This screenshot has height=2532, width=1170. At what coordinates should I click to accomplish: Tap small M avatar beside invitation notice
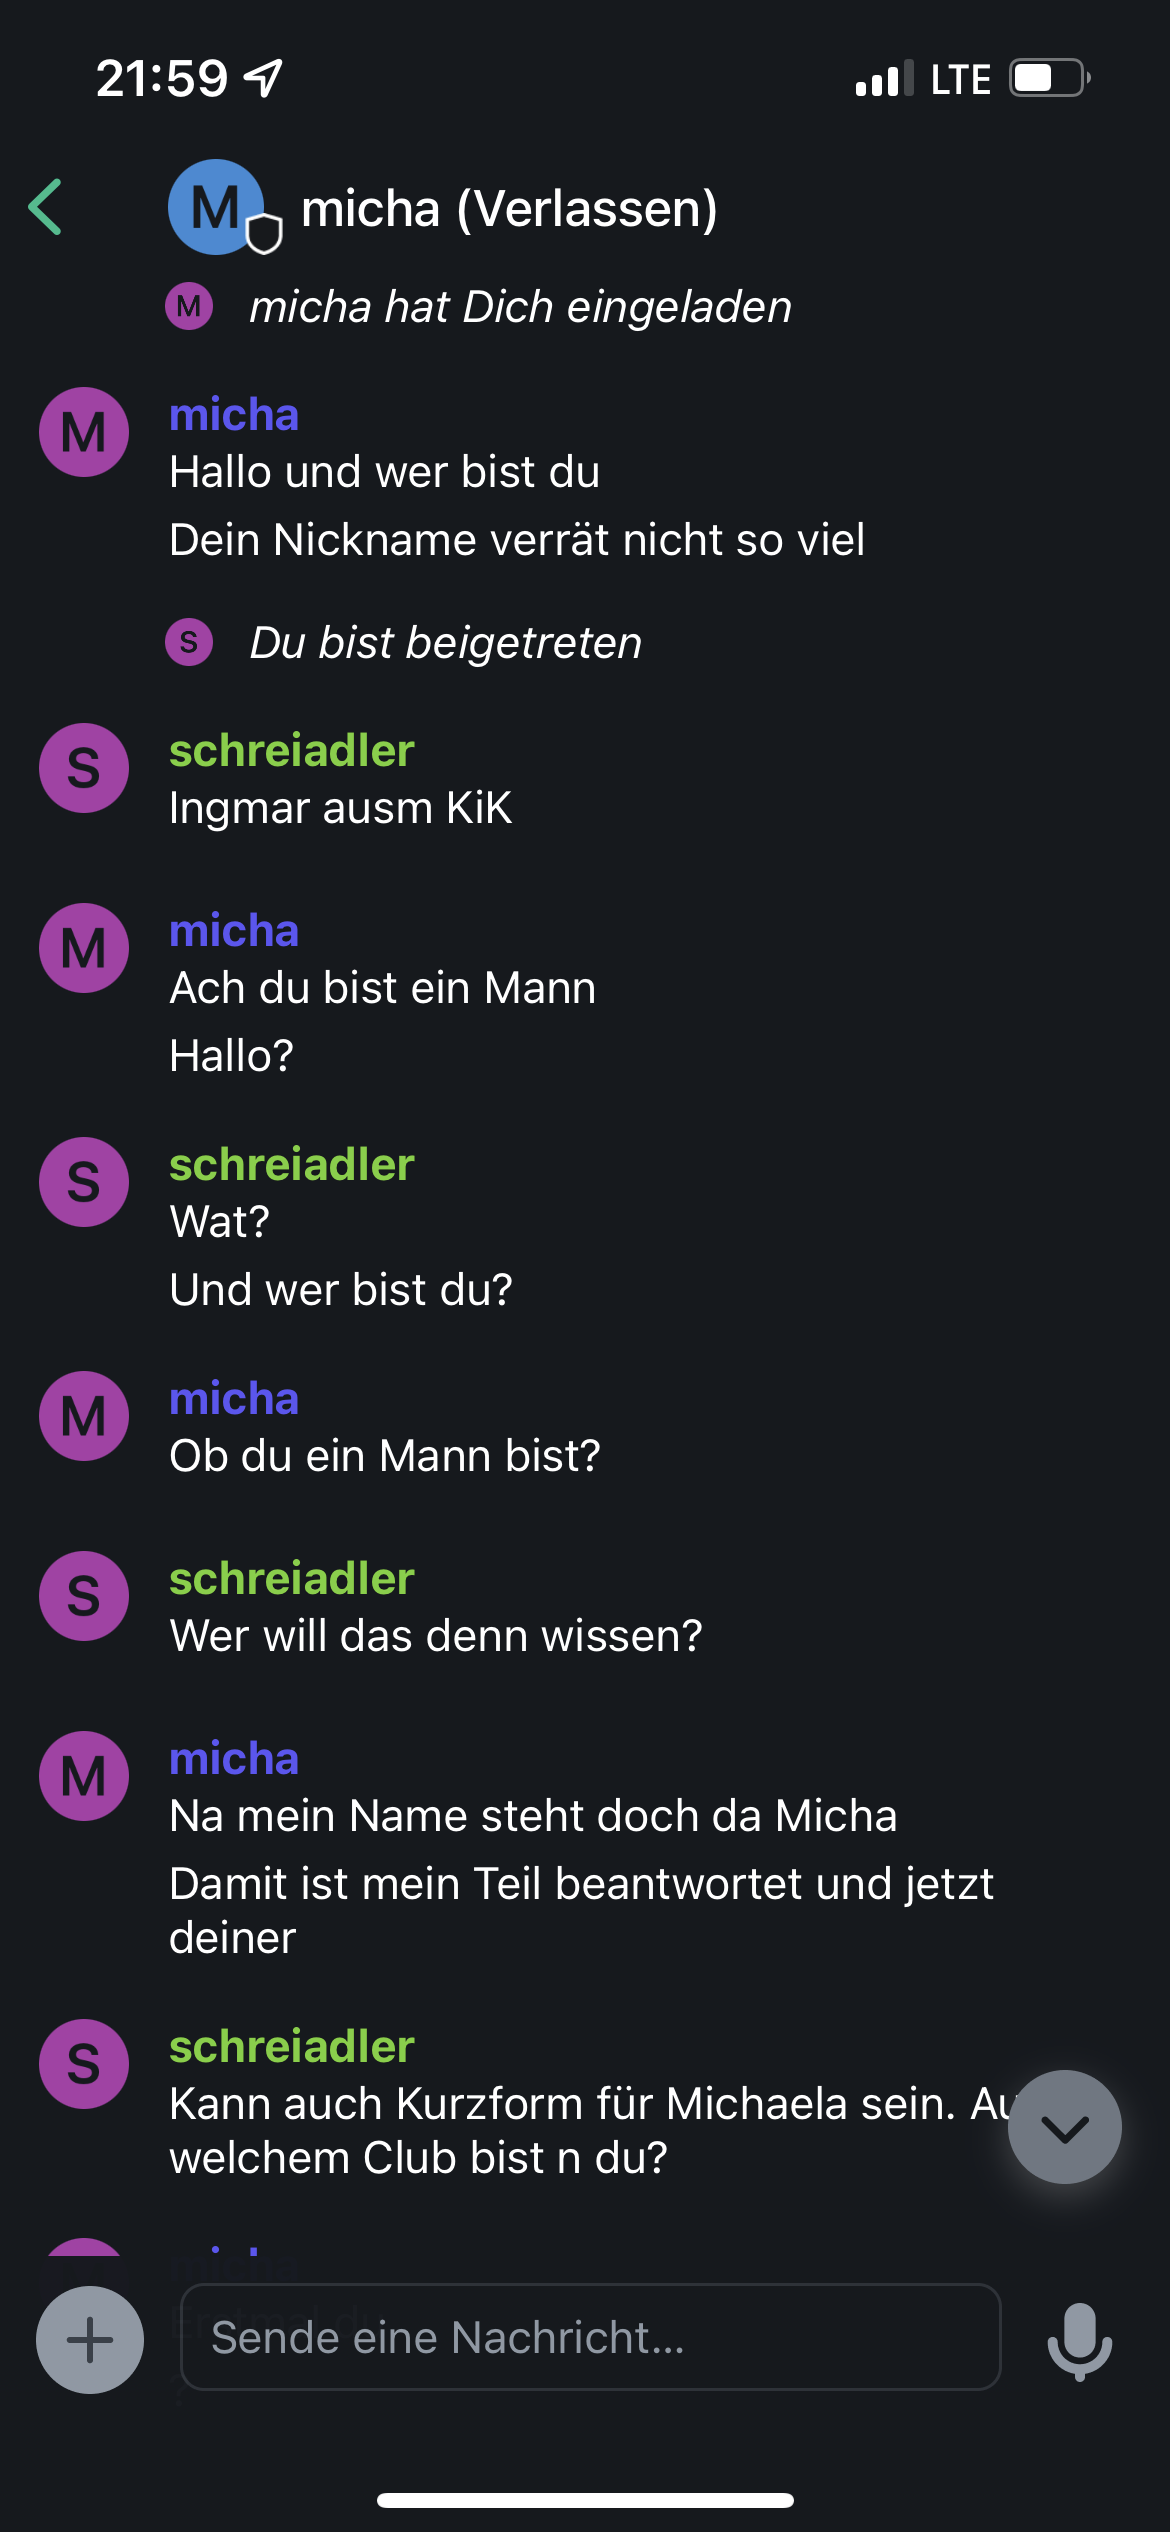pyautogui.click(x=189, y=306)
